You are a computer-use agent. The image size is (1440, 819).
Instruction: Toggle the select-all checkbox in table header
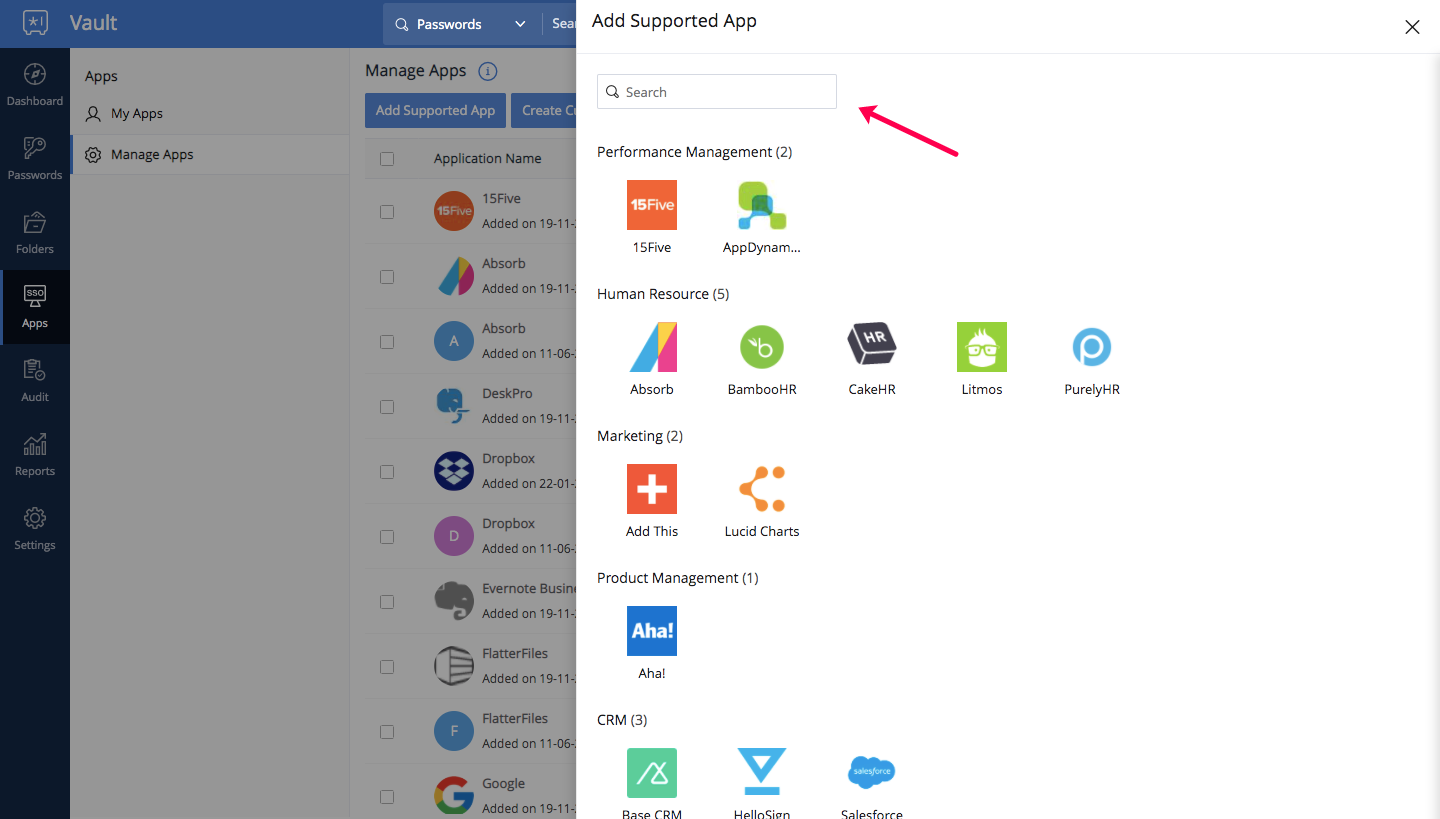[387, 158]
